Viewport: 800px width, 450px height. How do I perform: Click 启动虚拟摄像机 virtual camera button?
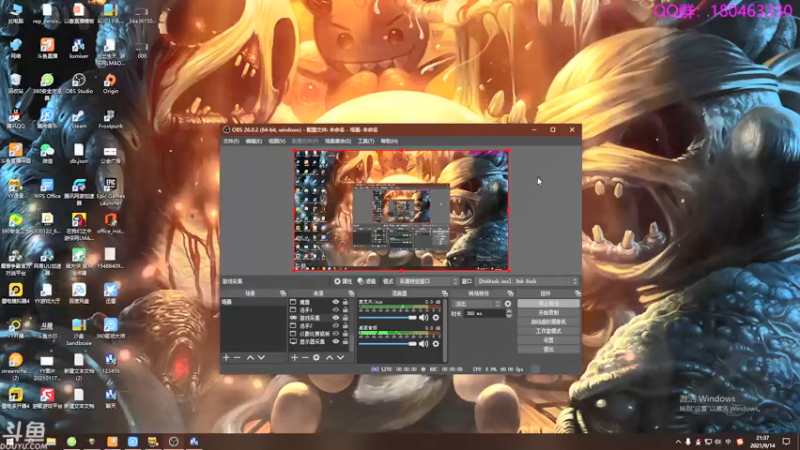pos(548,322)
